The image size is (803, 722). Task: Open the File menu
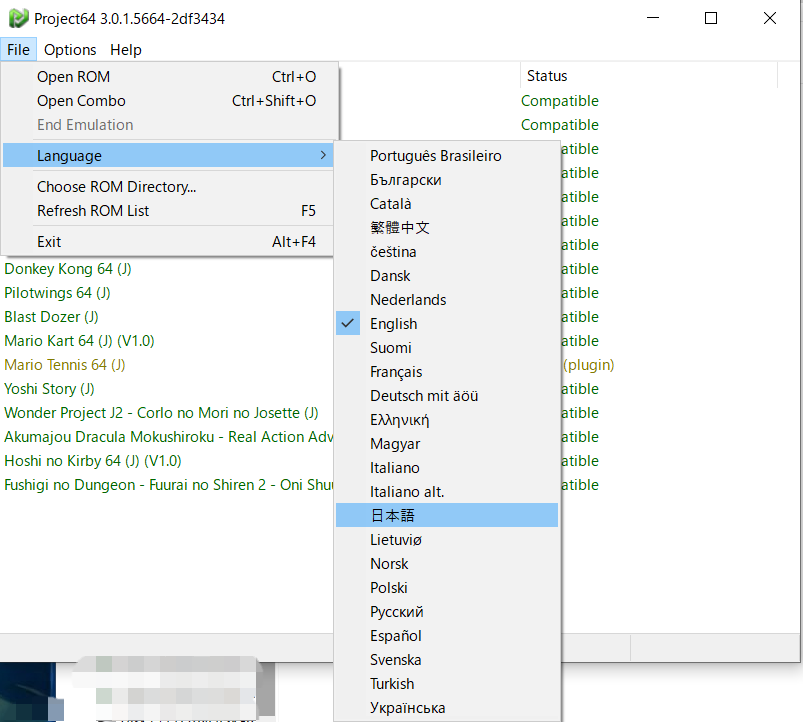point(18,50)
